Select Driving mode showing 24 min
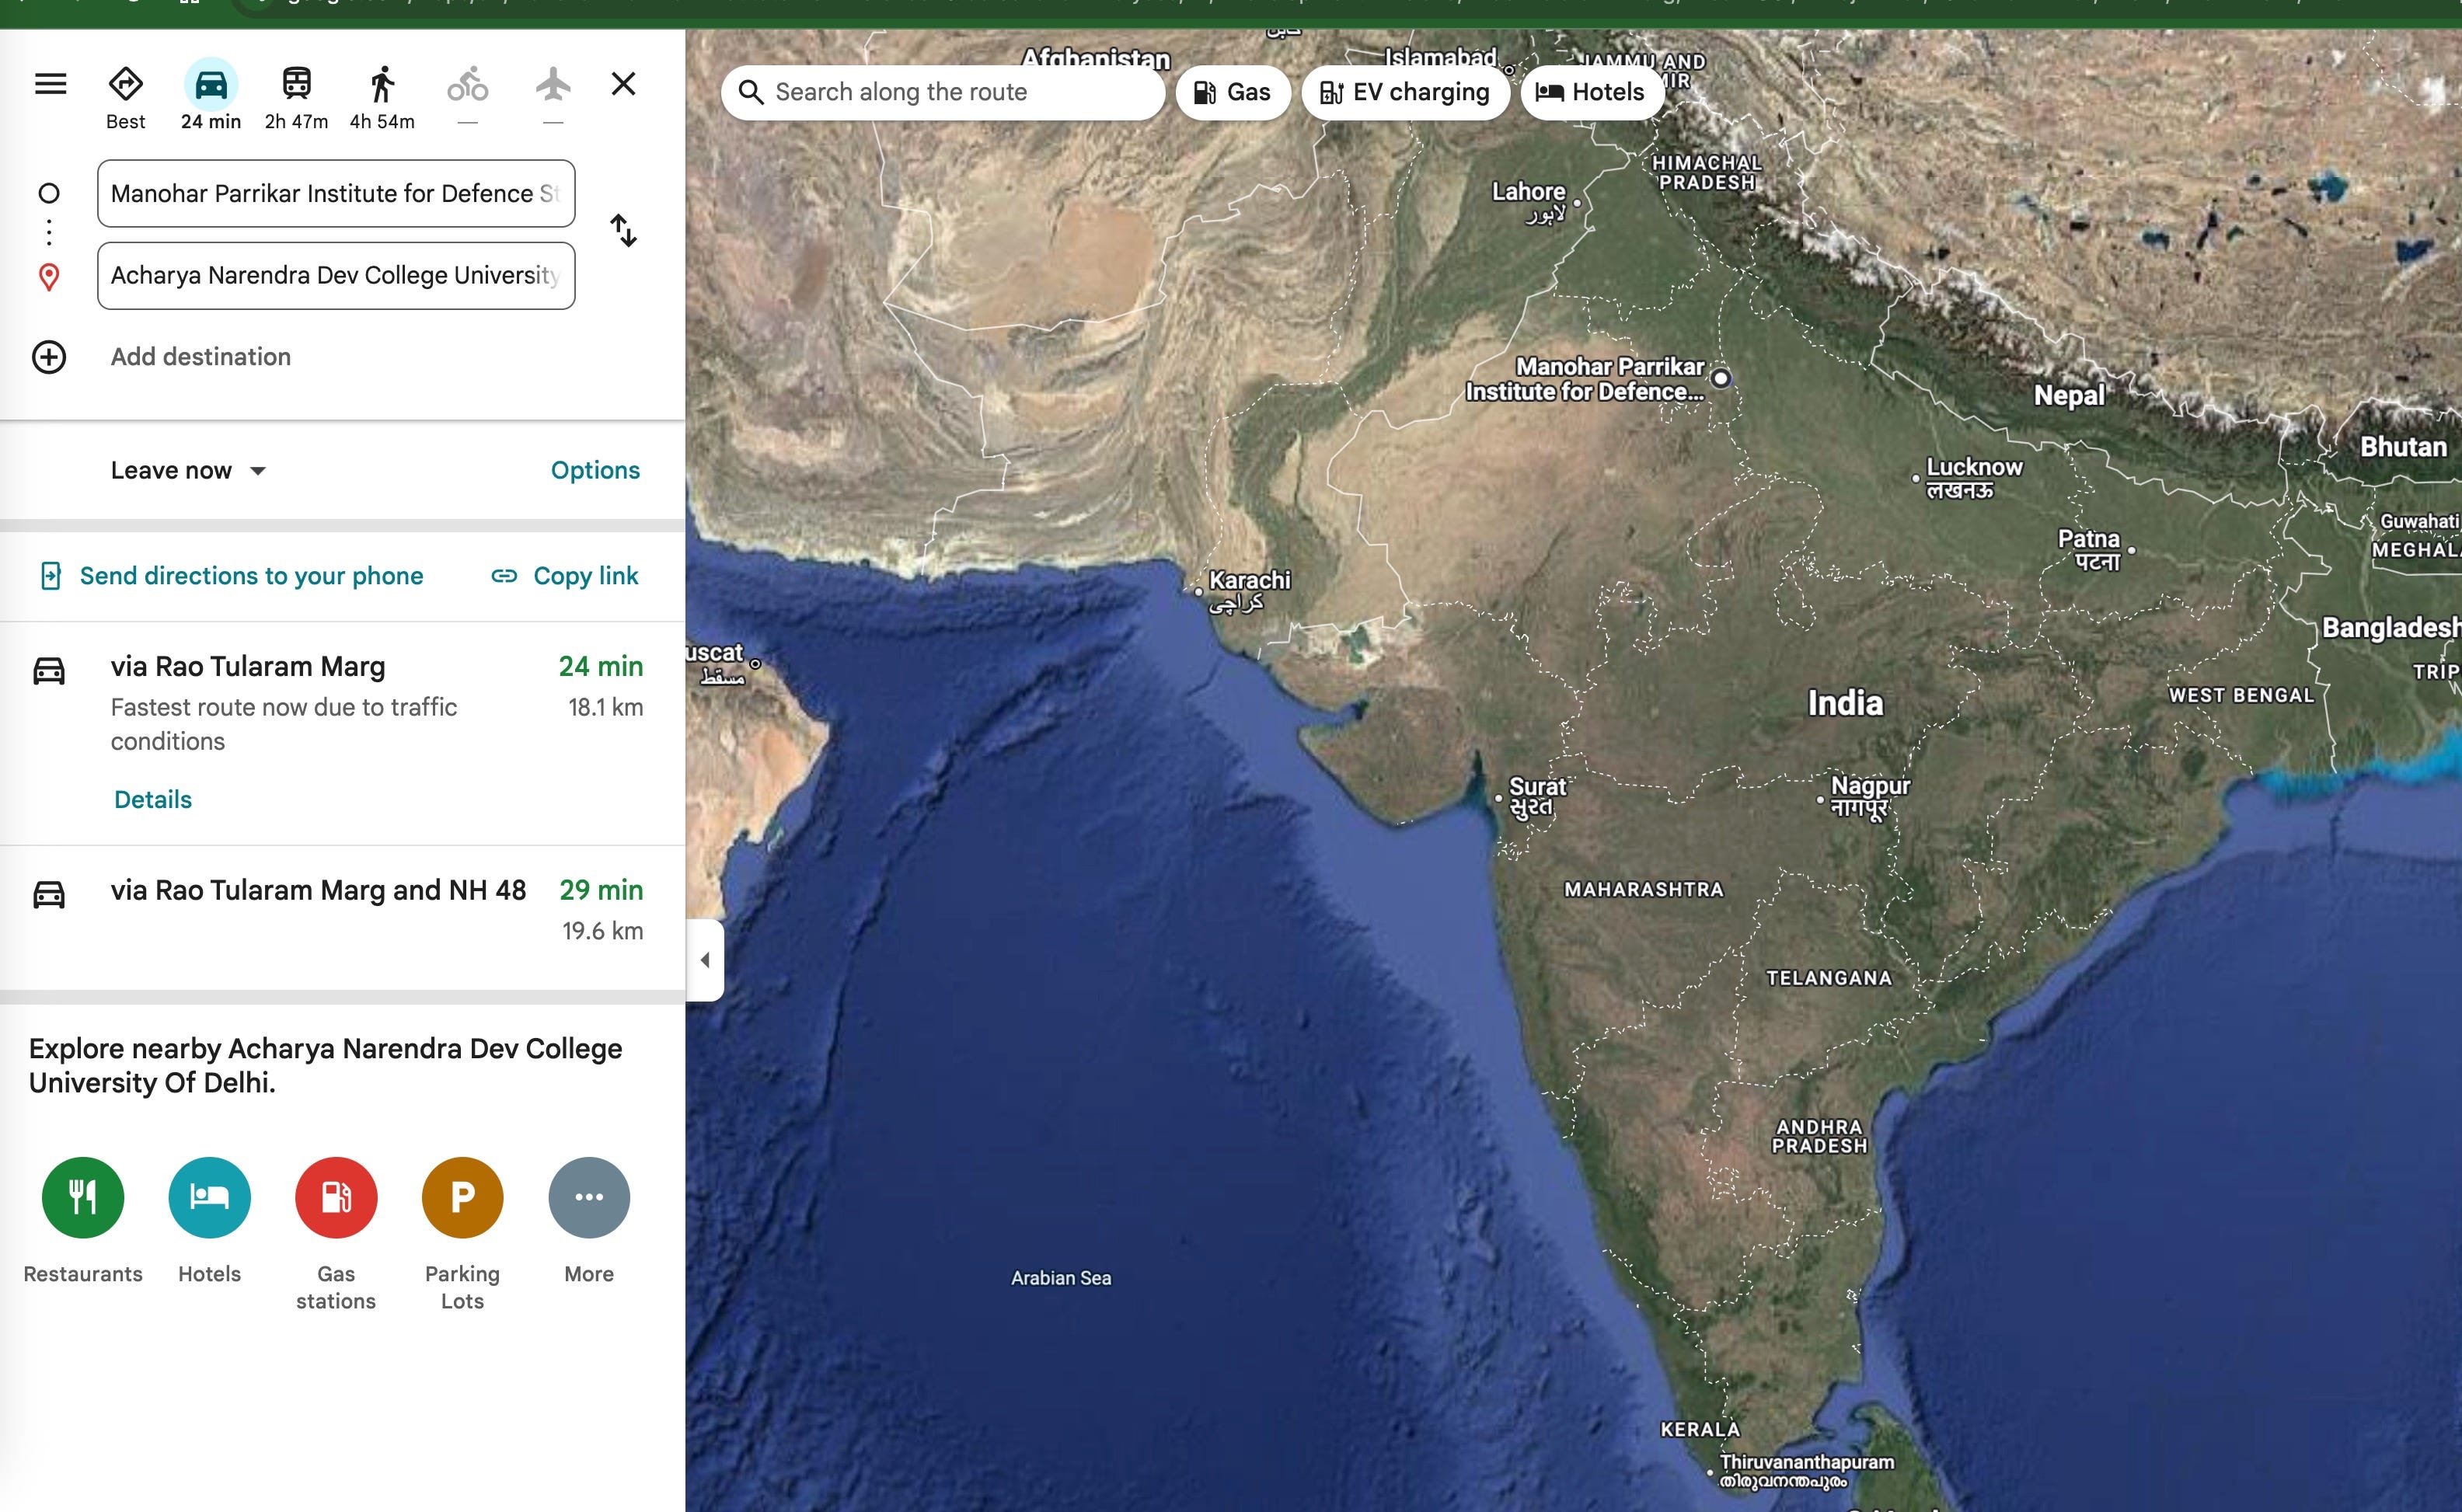 pos(210,98)
